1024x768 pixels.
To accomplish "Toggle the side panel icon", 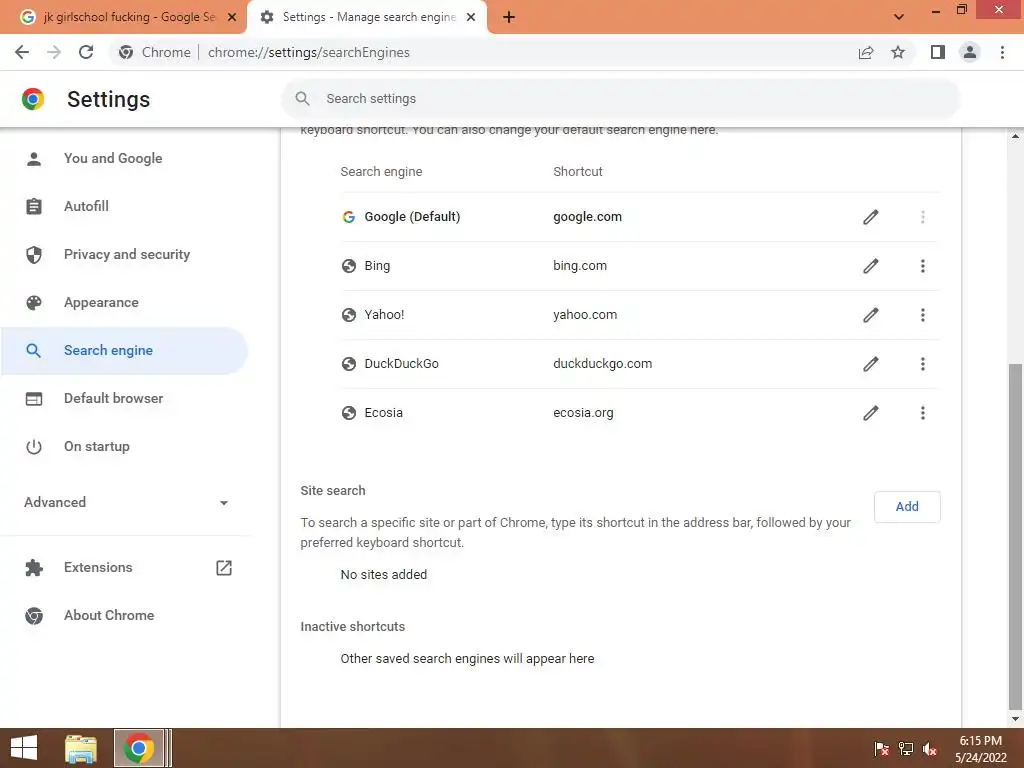I will click(938, 52).
